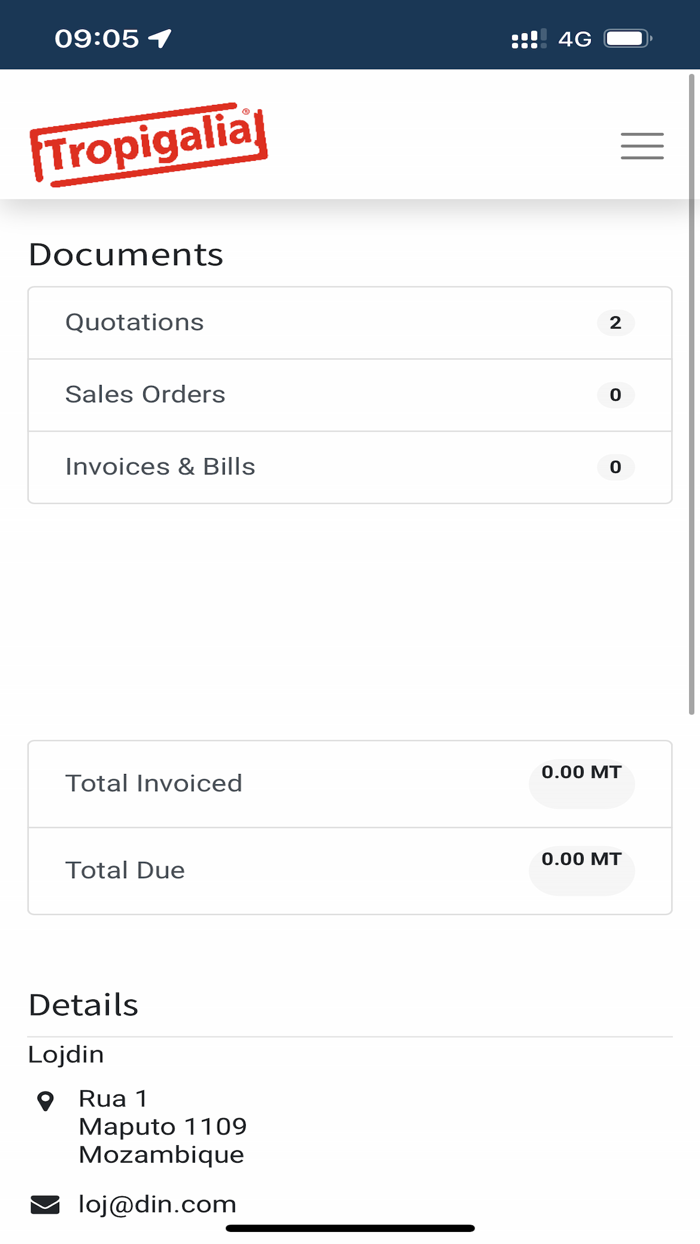Tap the map pin address icon
The height and width of the screenshot is (1244, 700).
45,1102
